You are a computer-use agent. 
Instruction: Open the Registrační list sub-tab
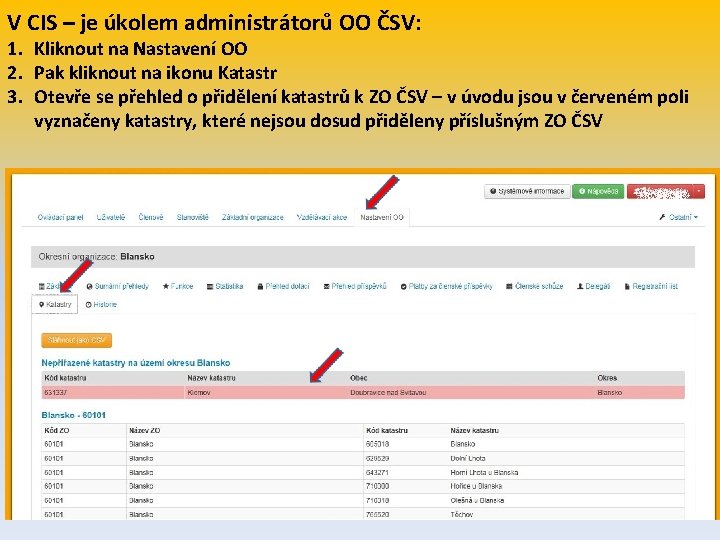(x=651, y=286)
